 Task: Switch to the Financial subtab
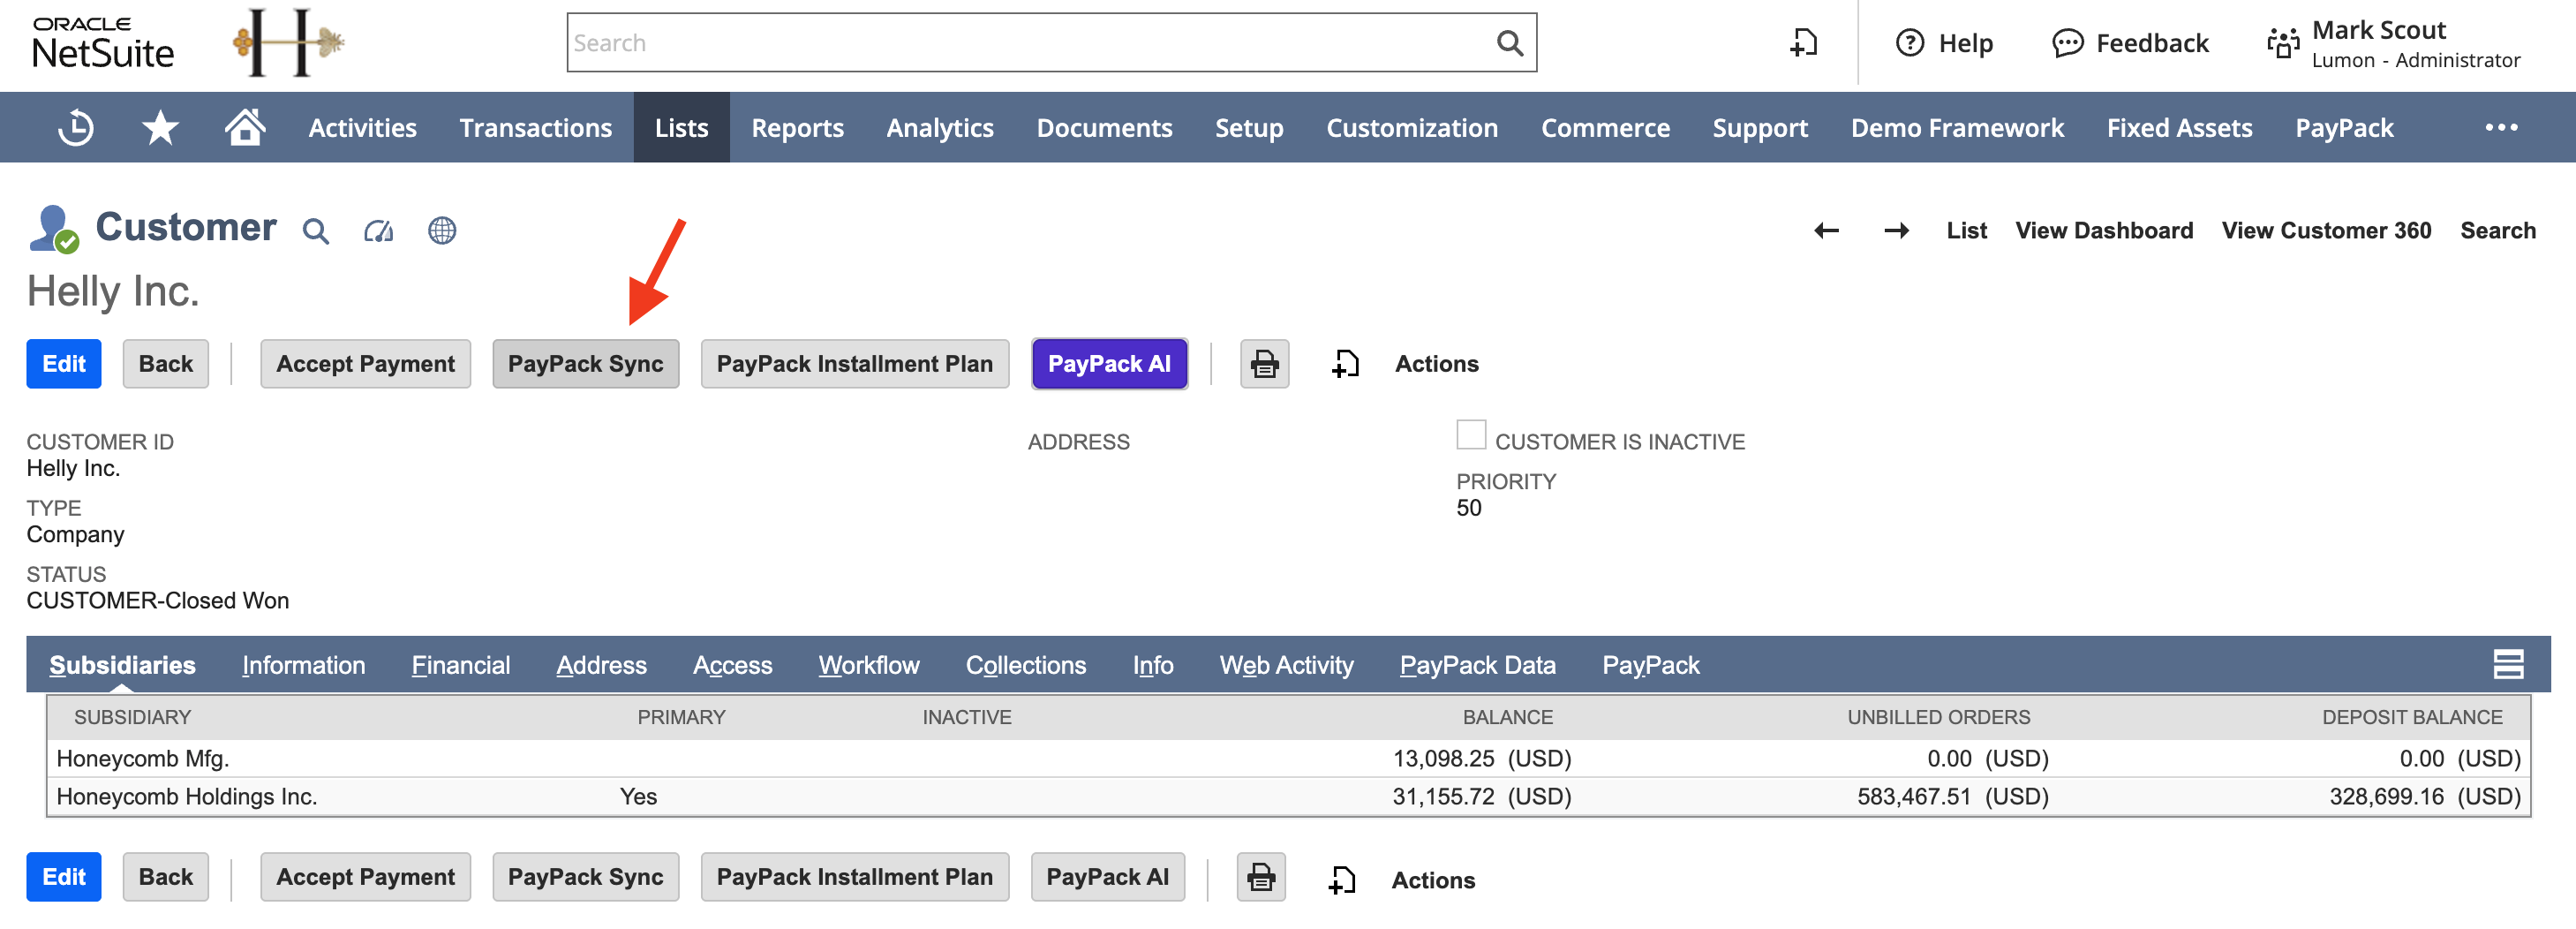460,665
